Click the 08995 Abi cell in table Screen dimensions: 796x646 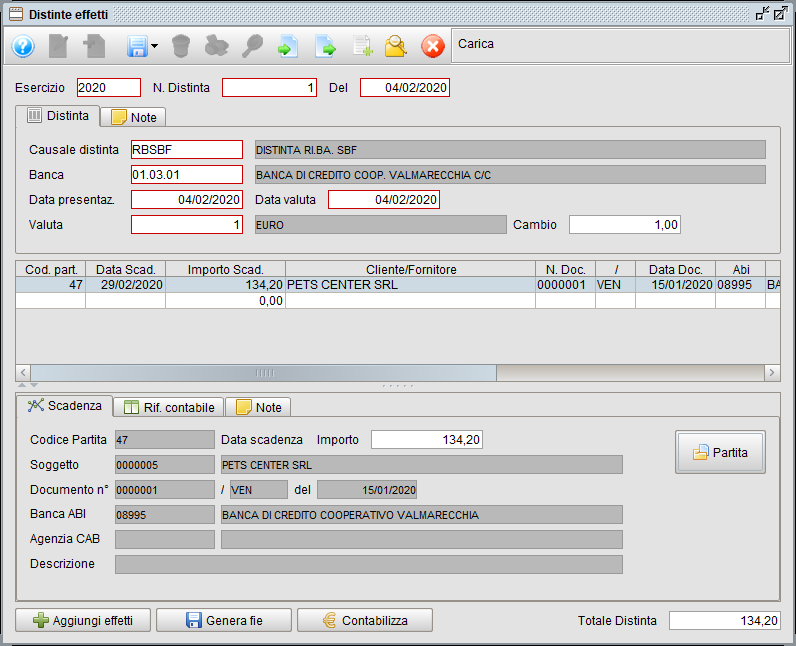click(x=741, y=285)
